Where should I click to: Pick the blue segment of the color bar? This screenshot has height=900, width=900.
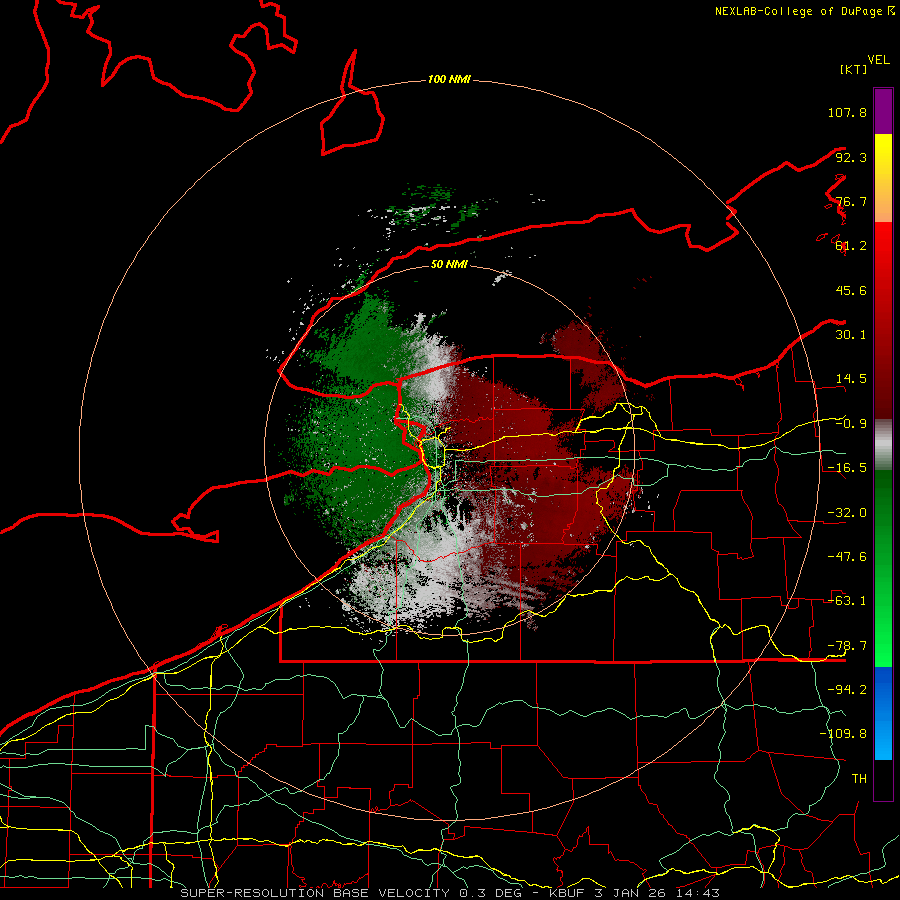(883, 713)
